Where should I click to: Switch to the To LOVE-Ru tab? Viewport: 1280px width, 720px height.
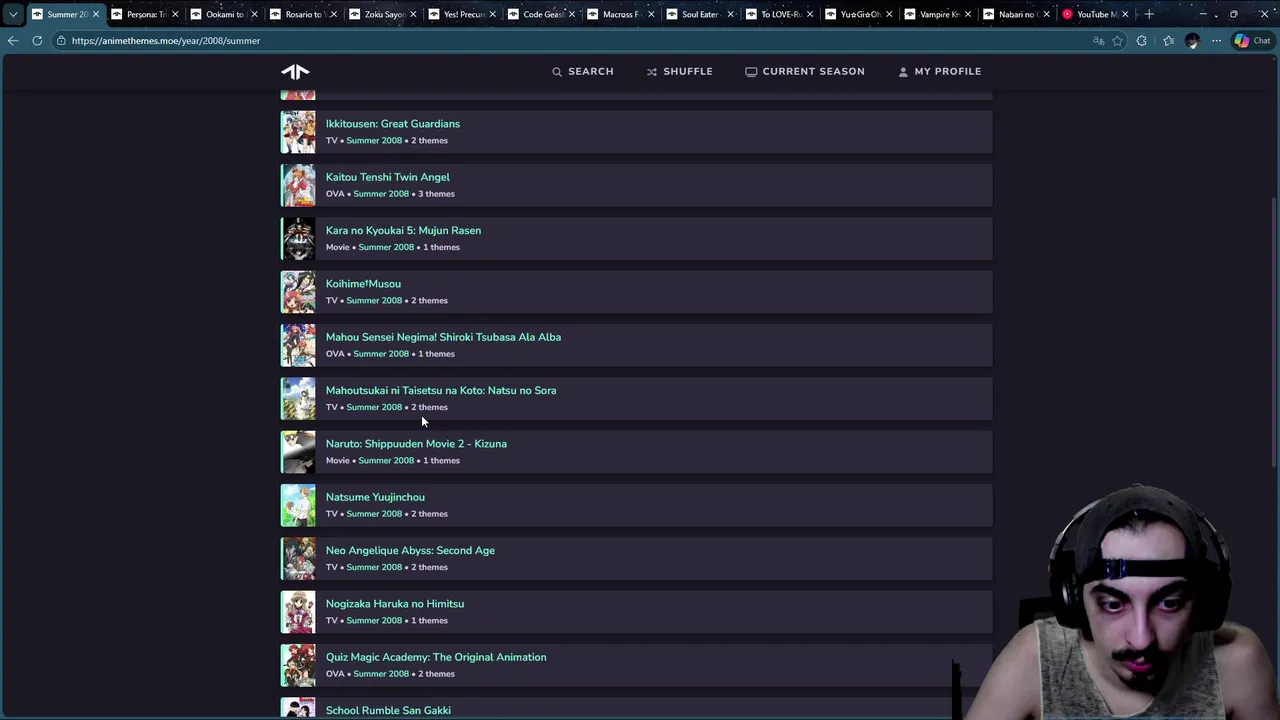click(780, 14)
